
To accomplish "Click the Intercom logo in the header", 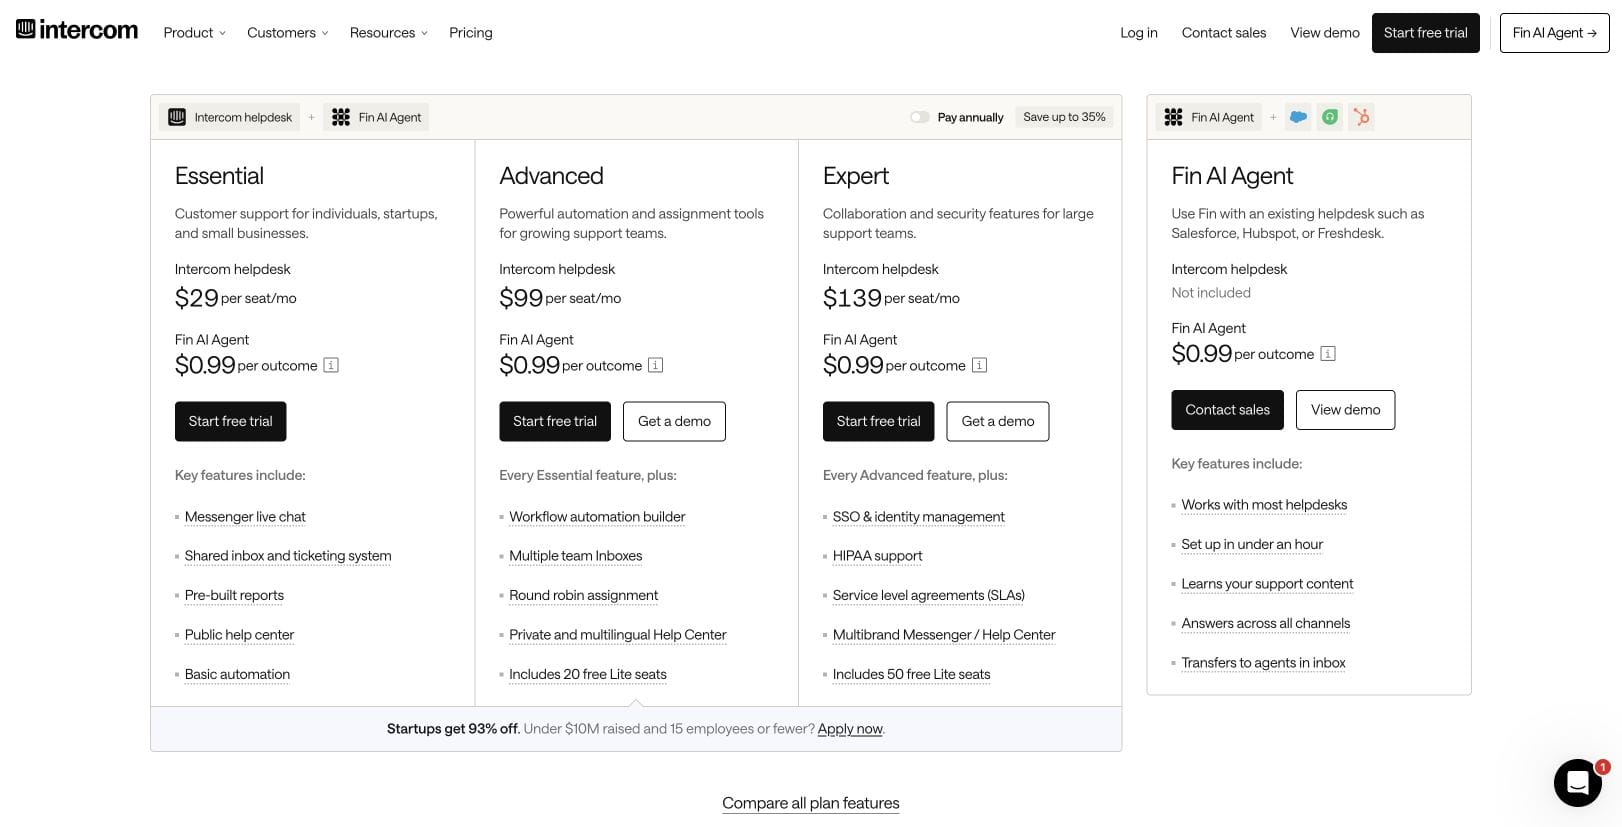I will click(77, 30).
